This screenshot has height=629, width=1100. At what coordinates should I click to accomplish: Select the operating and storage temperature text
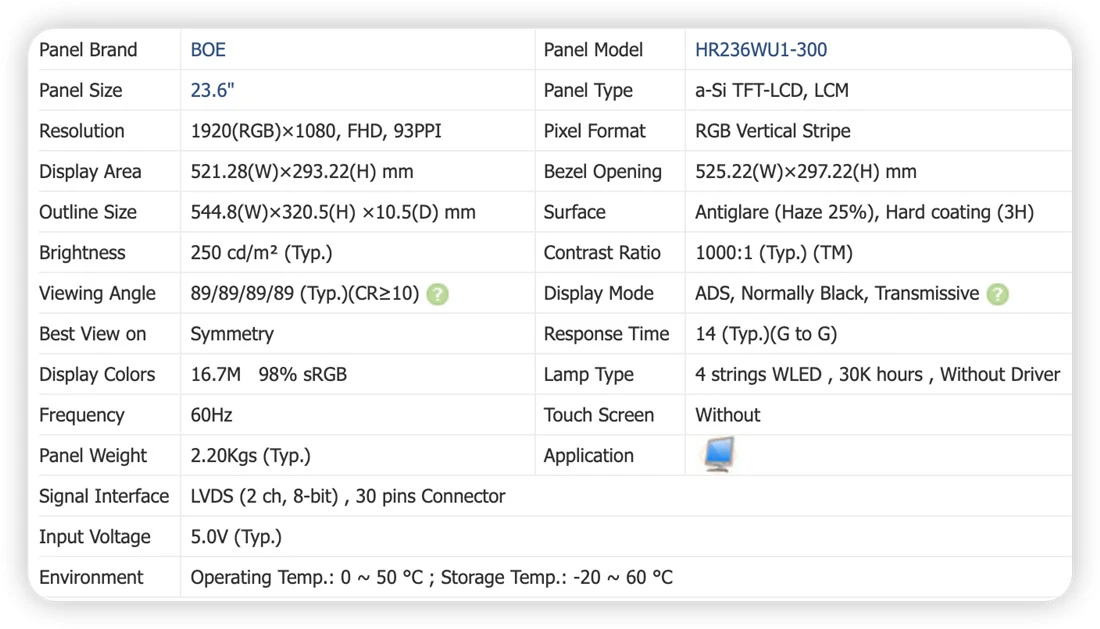431,578
